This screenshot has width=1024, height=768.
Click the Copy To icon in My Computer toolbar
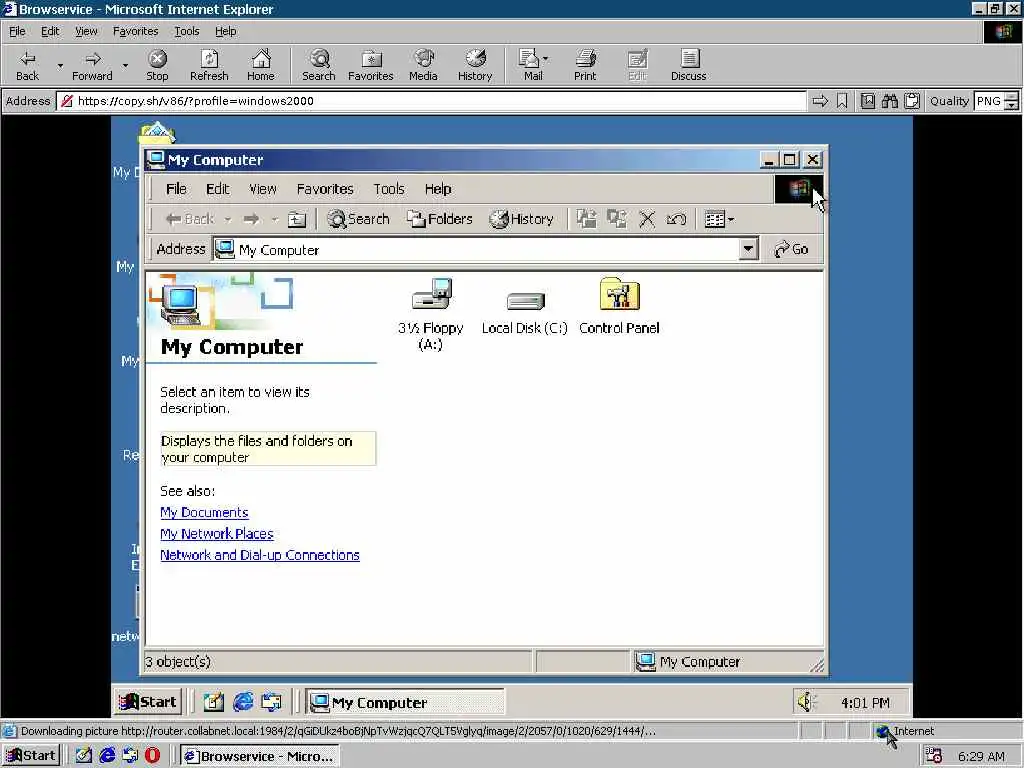pos(616,219)
